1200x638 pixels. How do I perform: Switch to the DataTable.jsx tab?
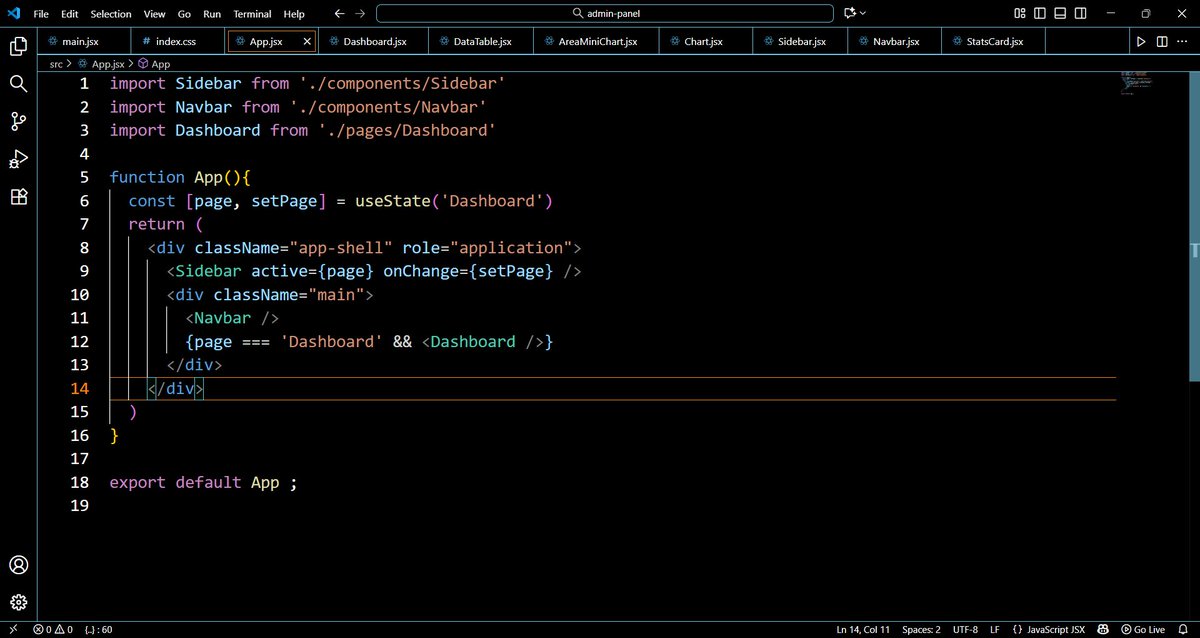[x=481, y=42]
